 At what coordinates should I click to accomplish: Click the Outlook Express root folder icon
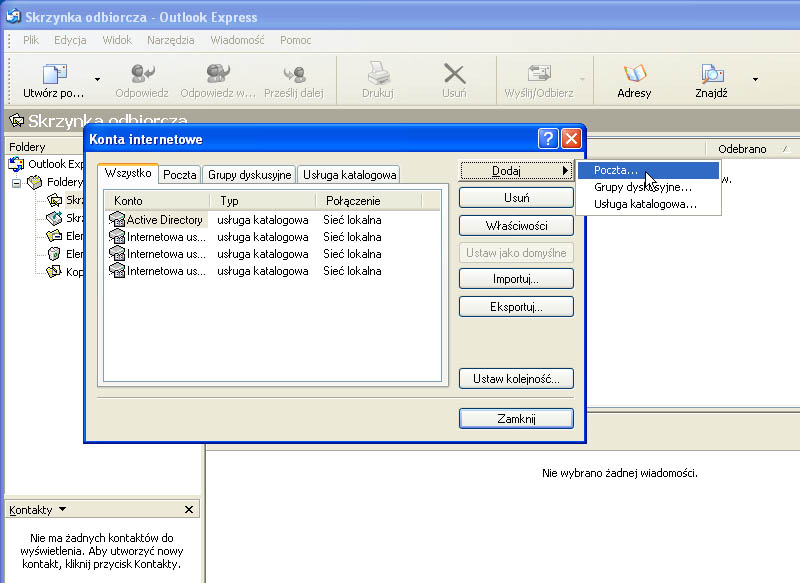tap(16, 164)
